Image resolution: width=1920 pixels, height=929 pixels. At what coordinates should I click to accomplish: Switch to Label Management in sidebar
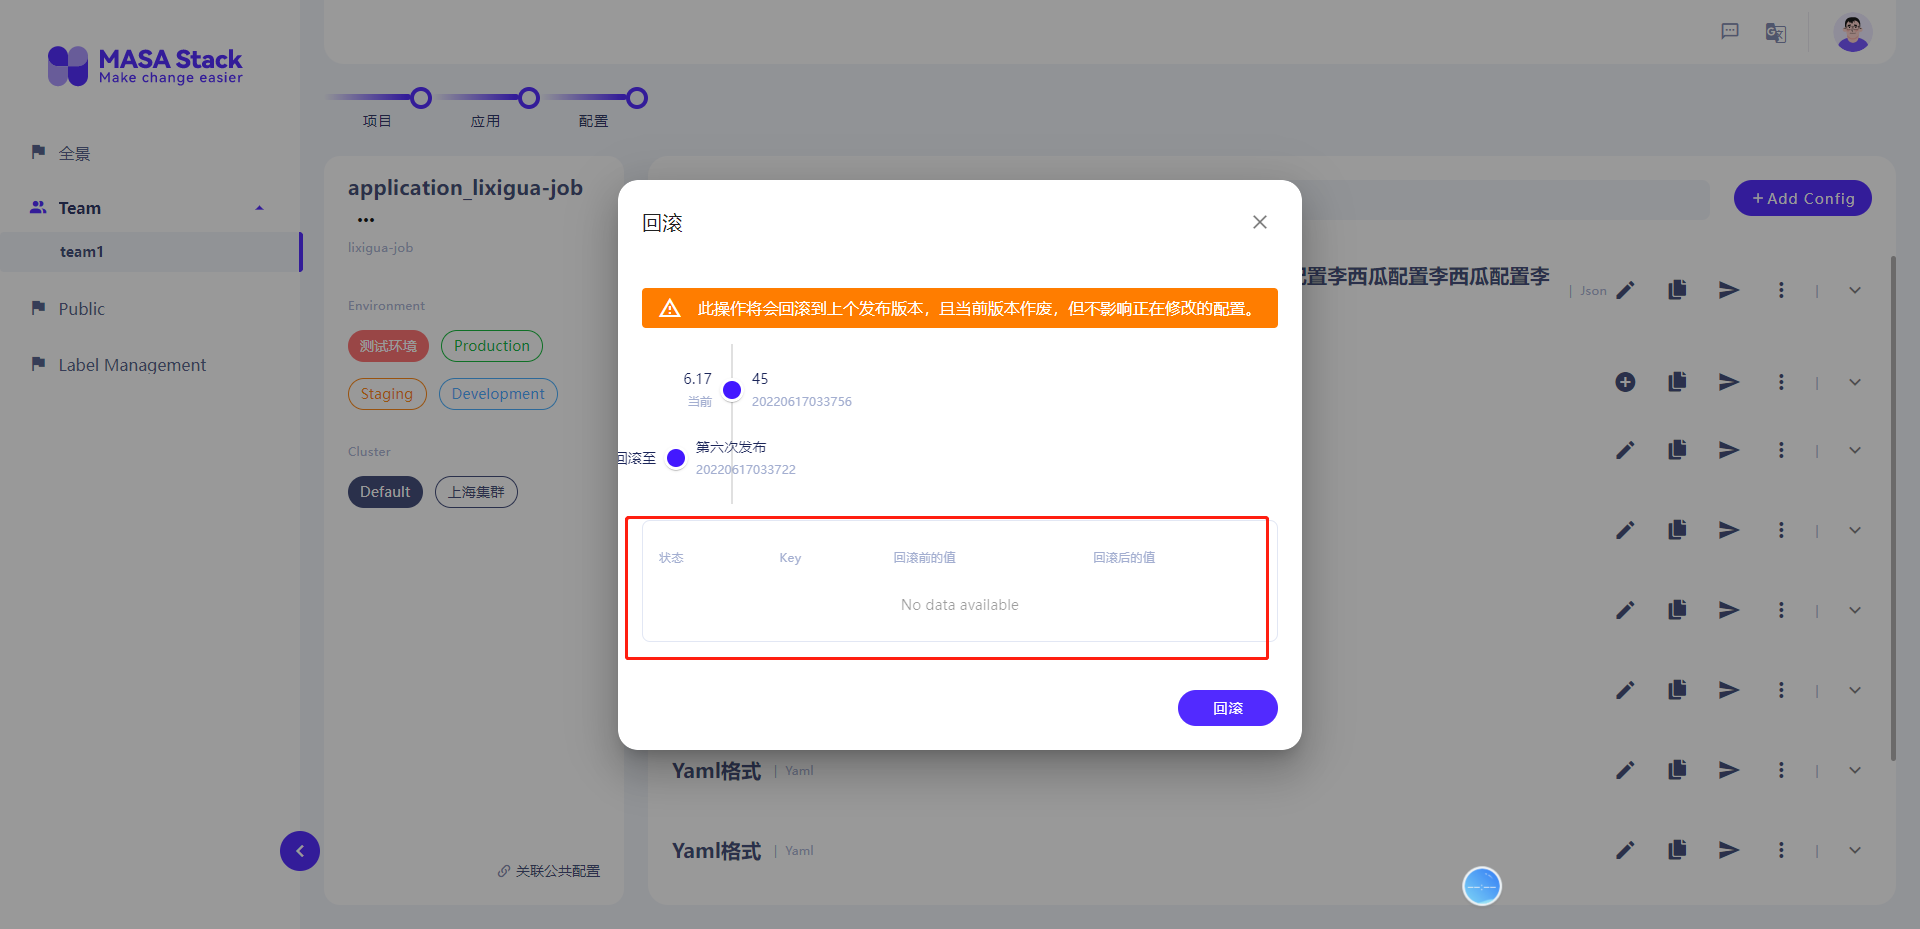(x=131, y=364)
